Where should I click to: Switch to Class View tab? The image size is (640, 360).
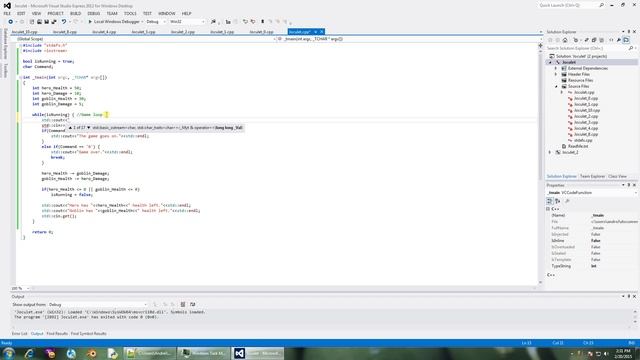click(617, 176)
